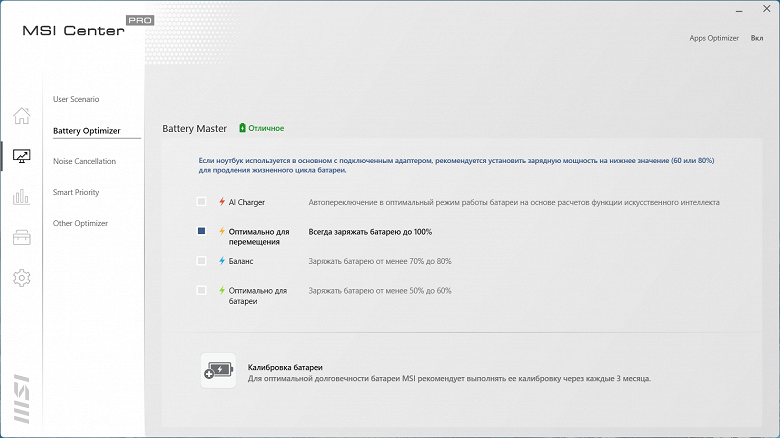Click orange lightning icon beside Оптимально для перемещения

222,231
